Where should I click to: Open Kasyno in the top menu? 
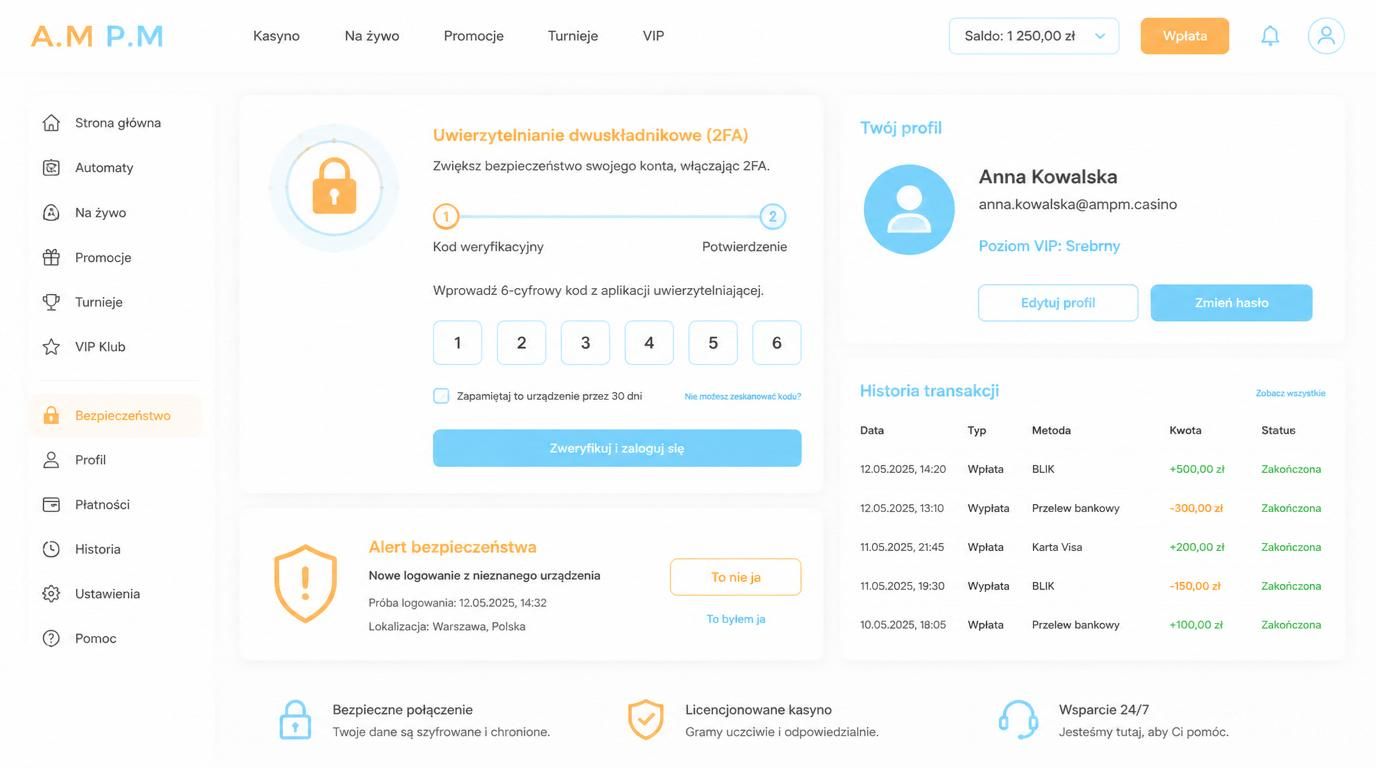276,36
